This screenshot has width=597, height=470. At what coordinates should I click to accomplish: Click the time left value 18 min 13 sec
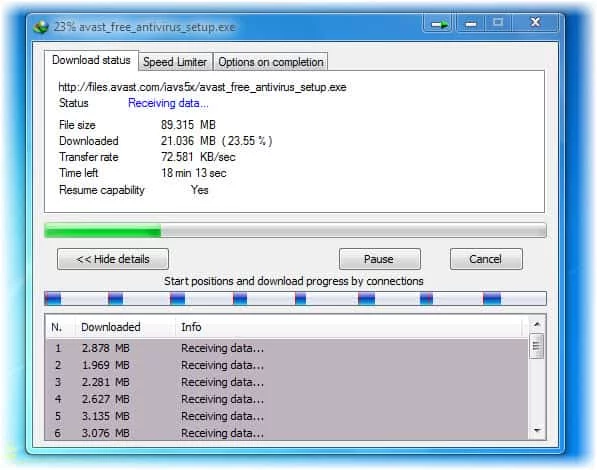click(193, 173)
